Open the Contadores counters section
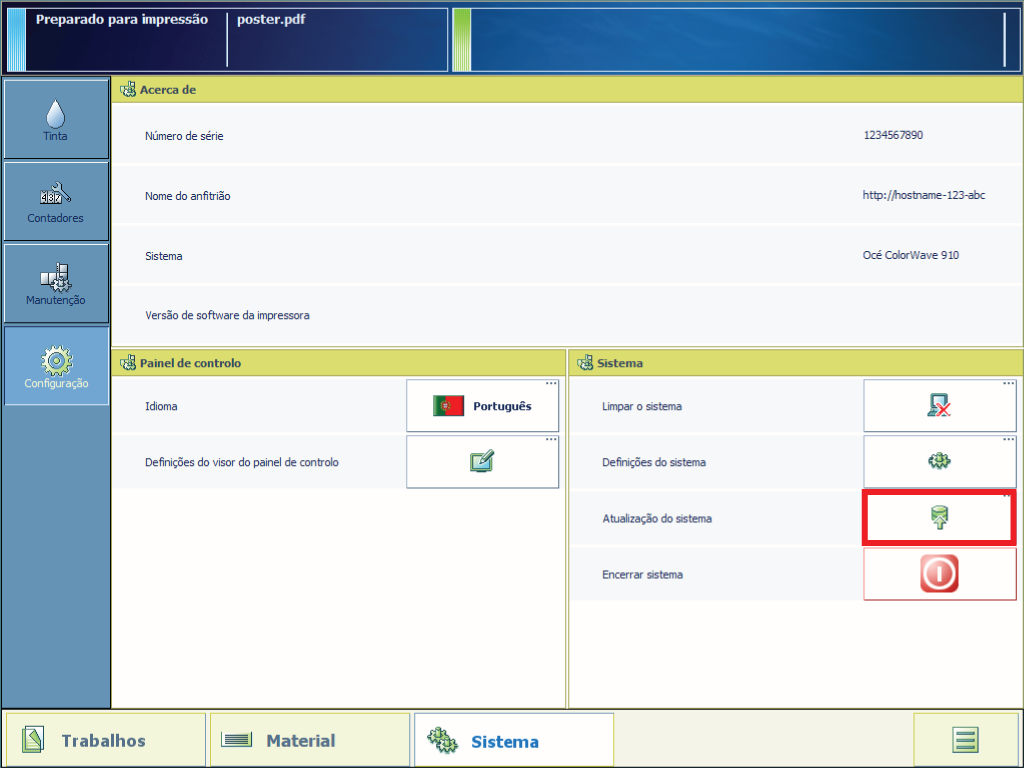Image resolution: width=1024 pixels, height=768 pixels. pos(56,202)
